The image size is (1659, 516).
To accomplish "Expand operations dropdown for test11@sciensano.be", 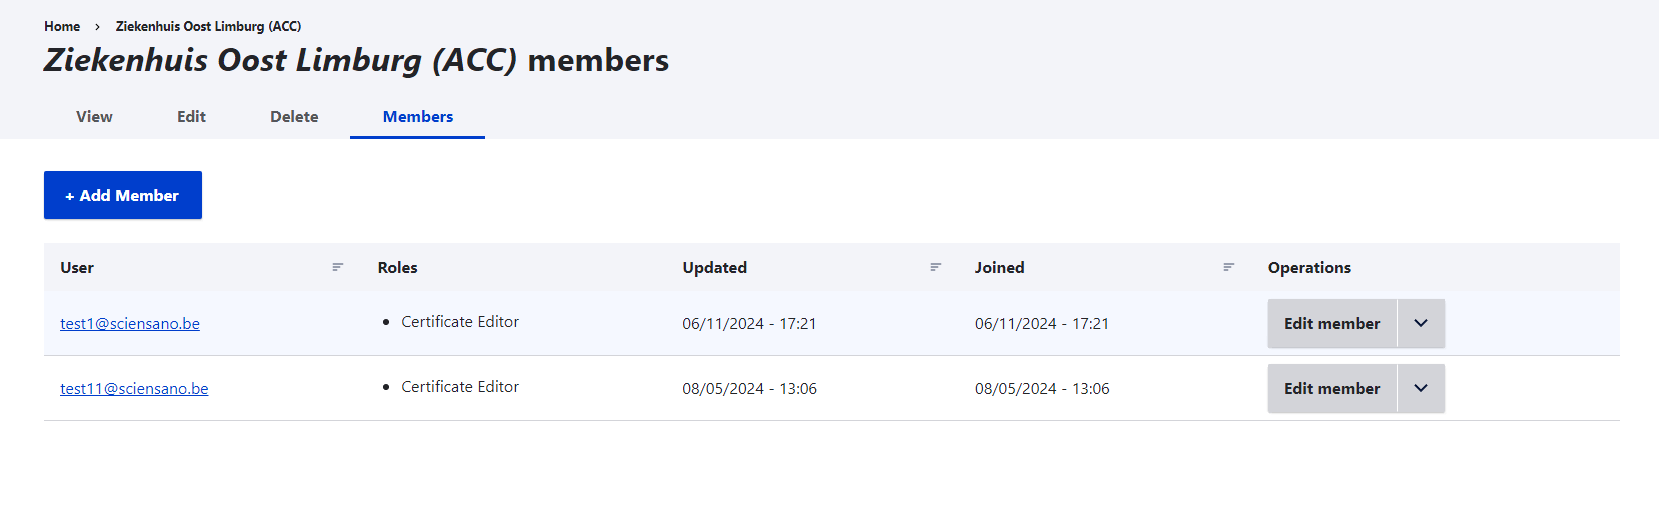I will pyautogui.click(x=1421, y=388).
